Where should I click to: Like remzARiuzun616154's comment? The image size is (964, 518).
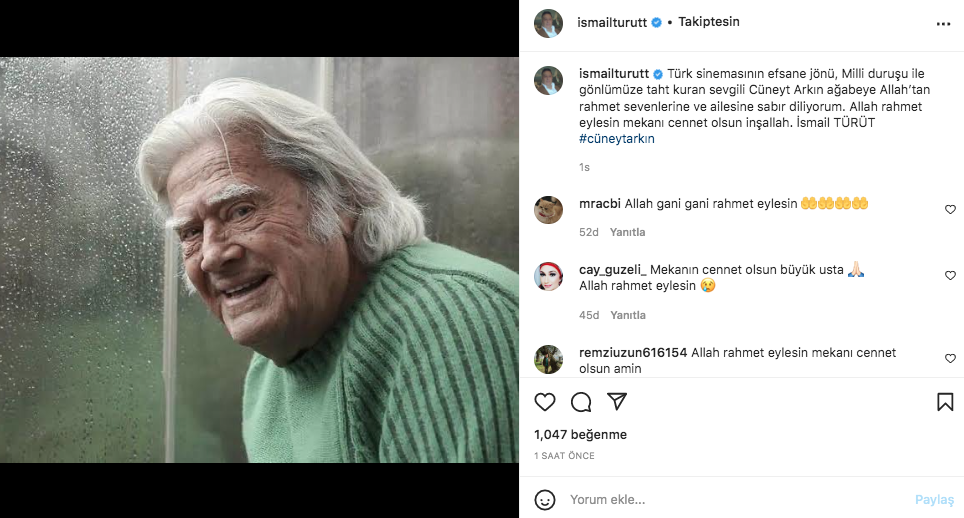click(x=950, y=358)
